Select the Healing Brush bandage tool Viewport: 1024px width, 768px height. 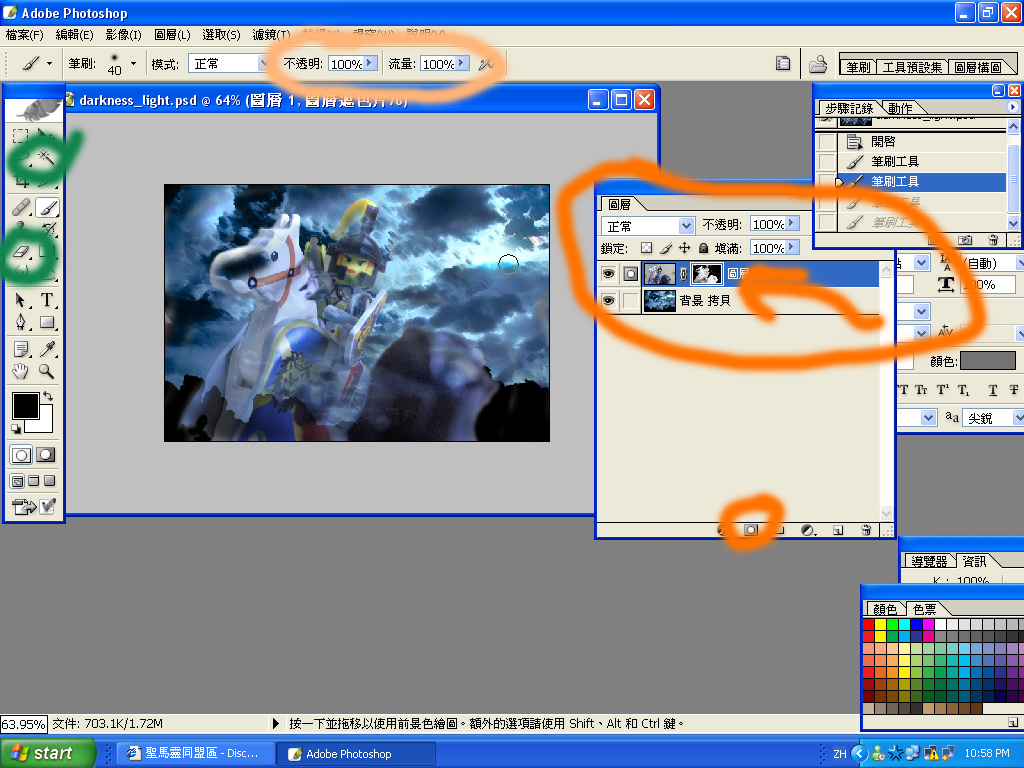[x=21, y=208]
